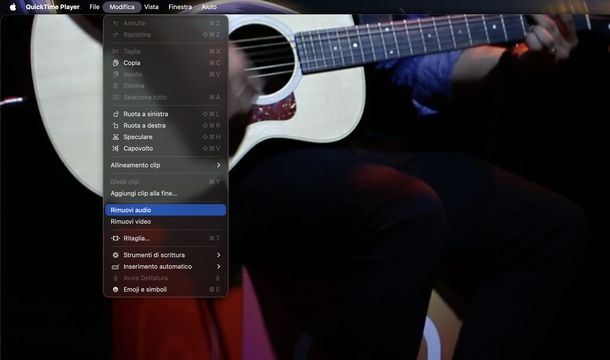The height and width of the screenshot is (360, 610).
Task: Expand Strumenti di scrittura chevron
Action: click(x=219, y=255)
